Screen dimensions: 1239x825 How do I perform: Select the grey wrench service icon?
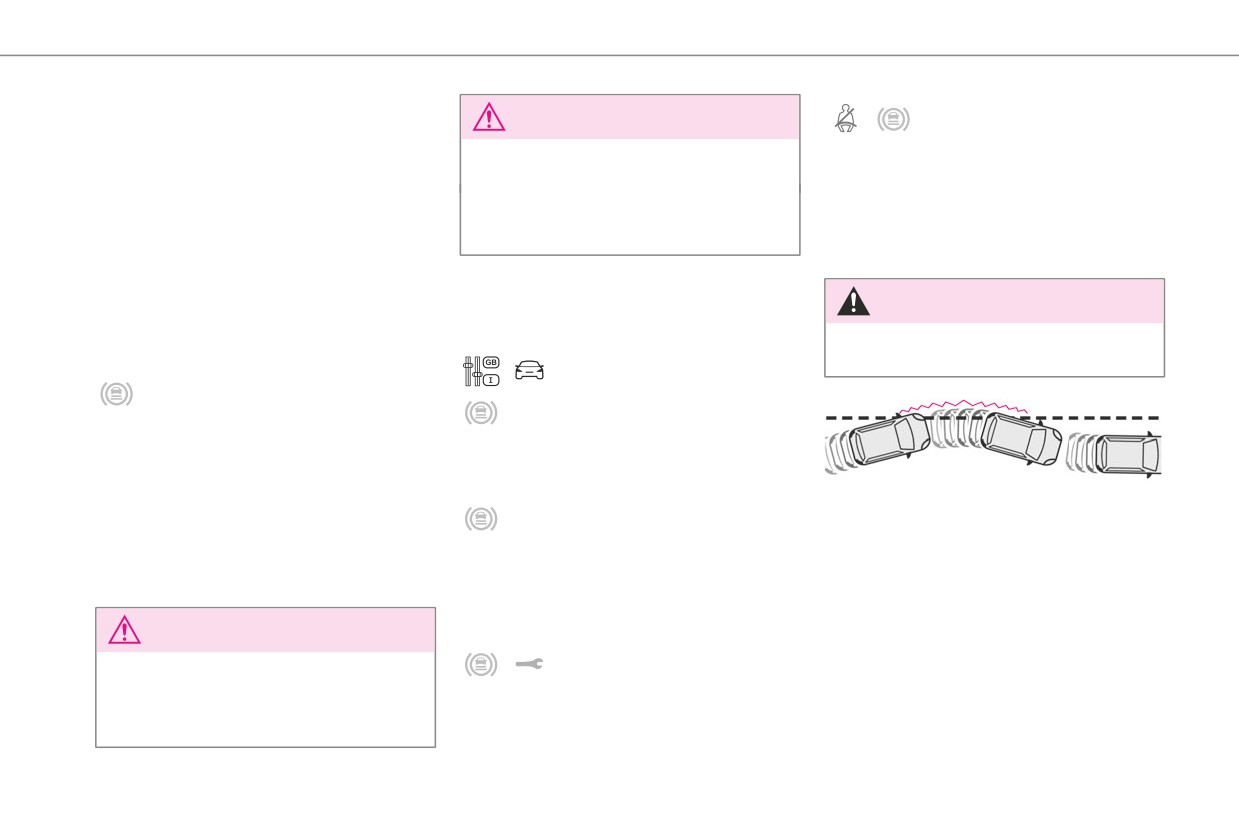point(530,662)
